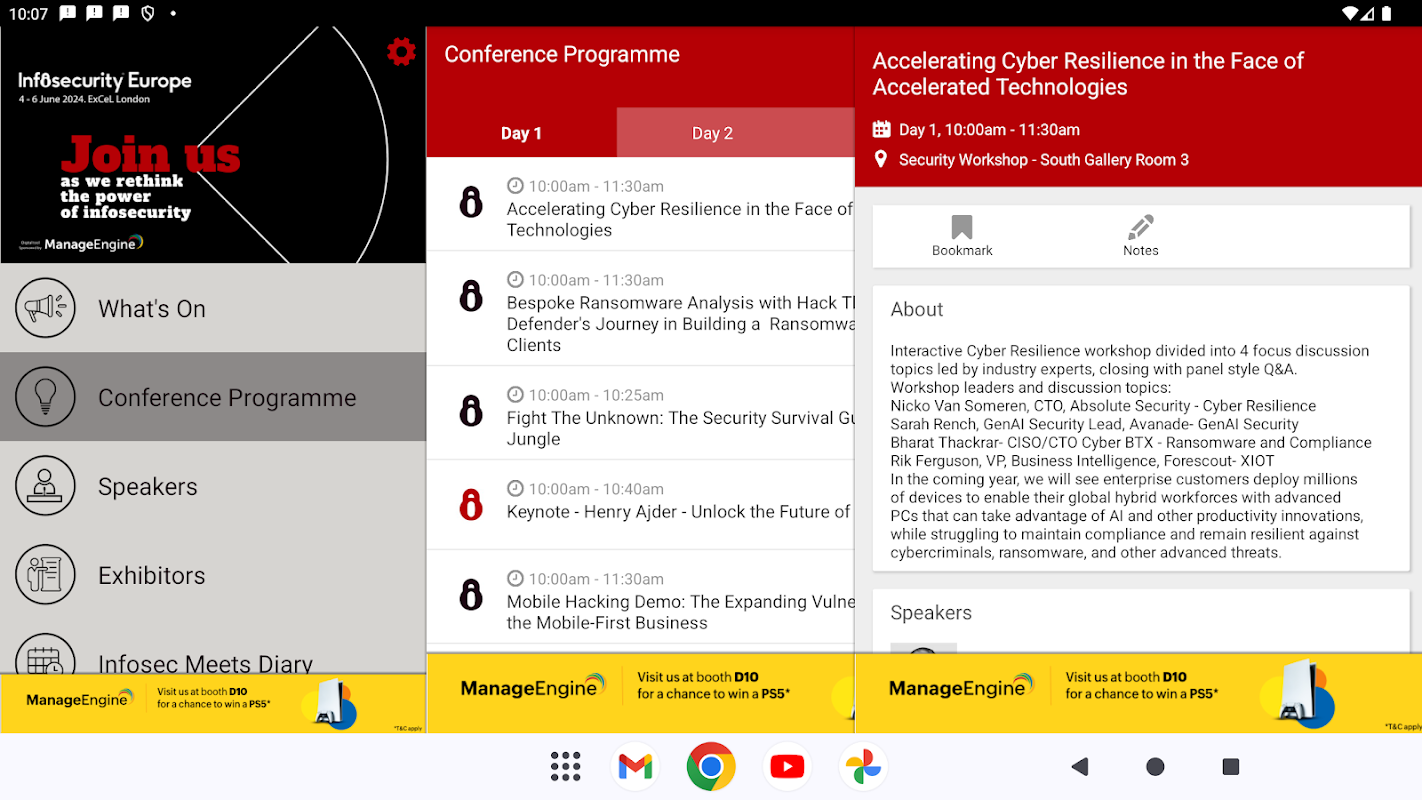Viewport: 1422px width, 800px height.
Task: Open settings via the red gear icon
Action: pos(401,52)
